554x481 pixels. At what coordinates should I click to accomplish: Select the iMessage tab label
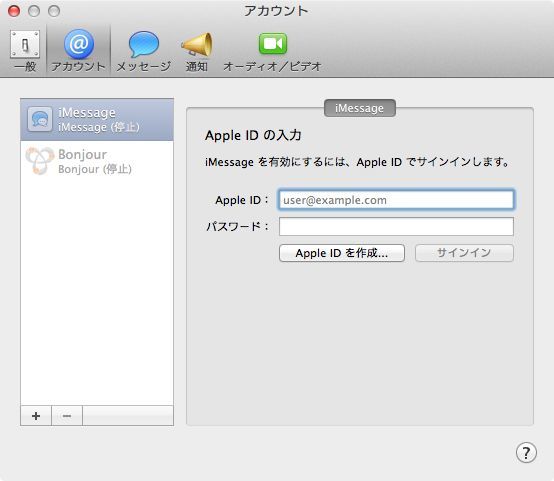point(360,108)
